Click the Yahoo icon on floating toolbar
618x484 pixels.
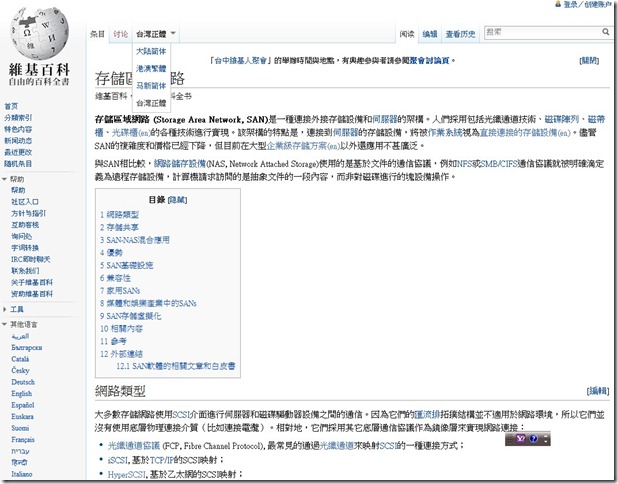pyautogui.click(x=521, y=439)
